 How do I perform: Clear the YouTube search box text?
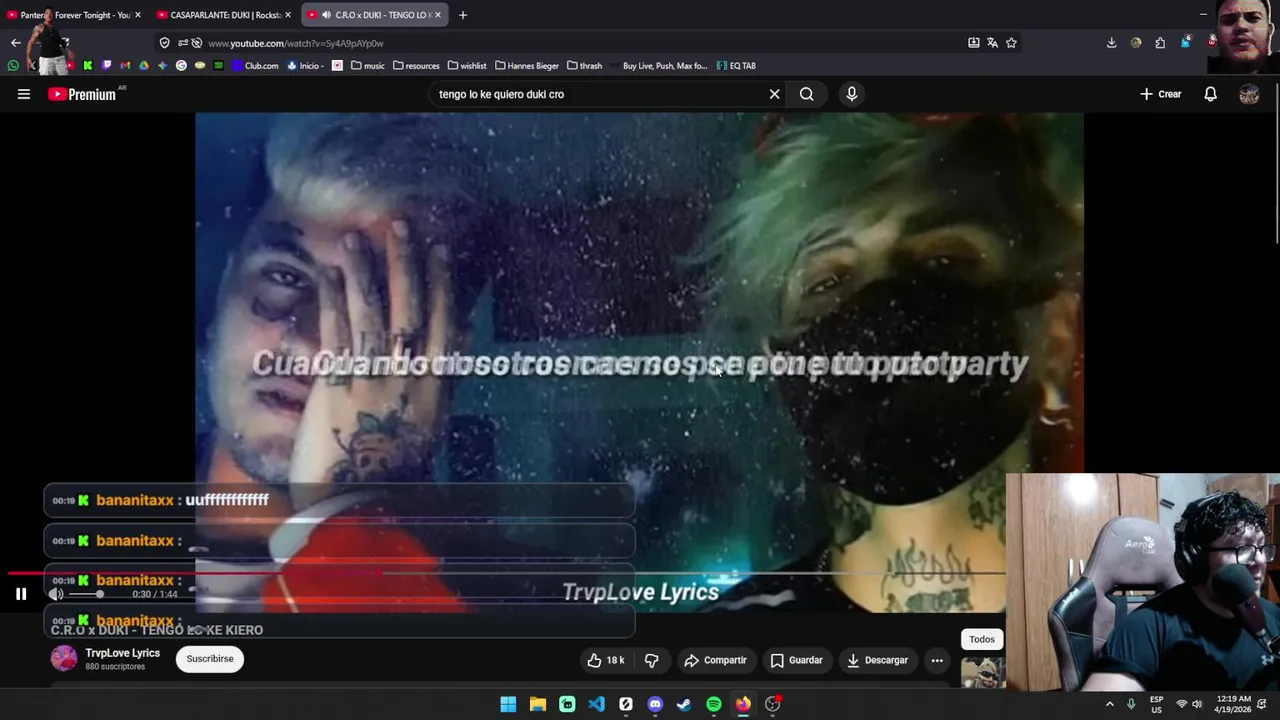[774, 94]
